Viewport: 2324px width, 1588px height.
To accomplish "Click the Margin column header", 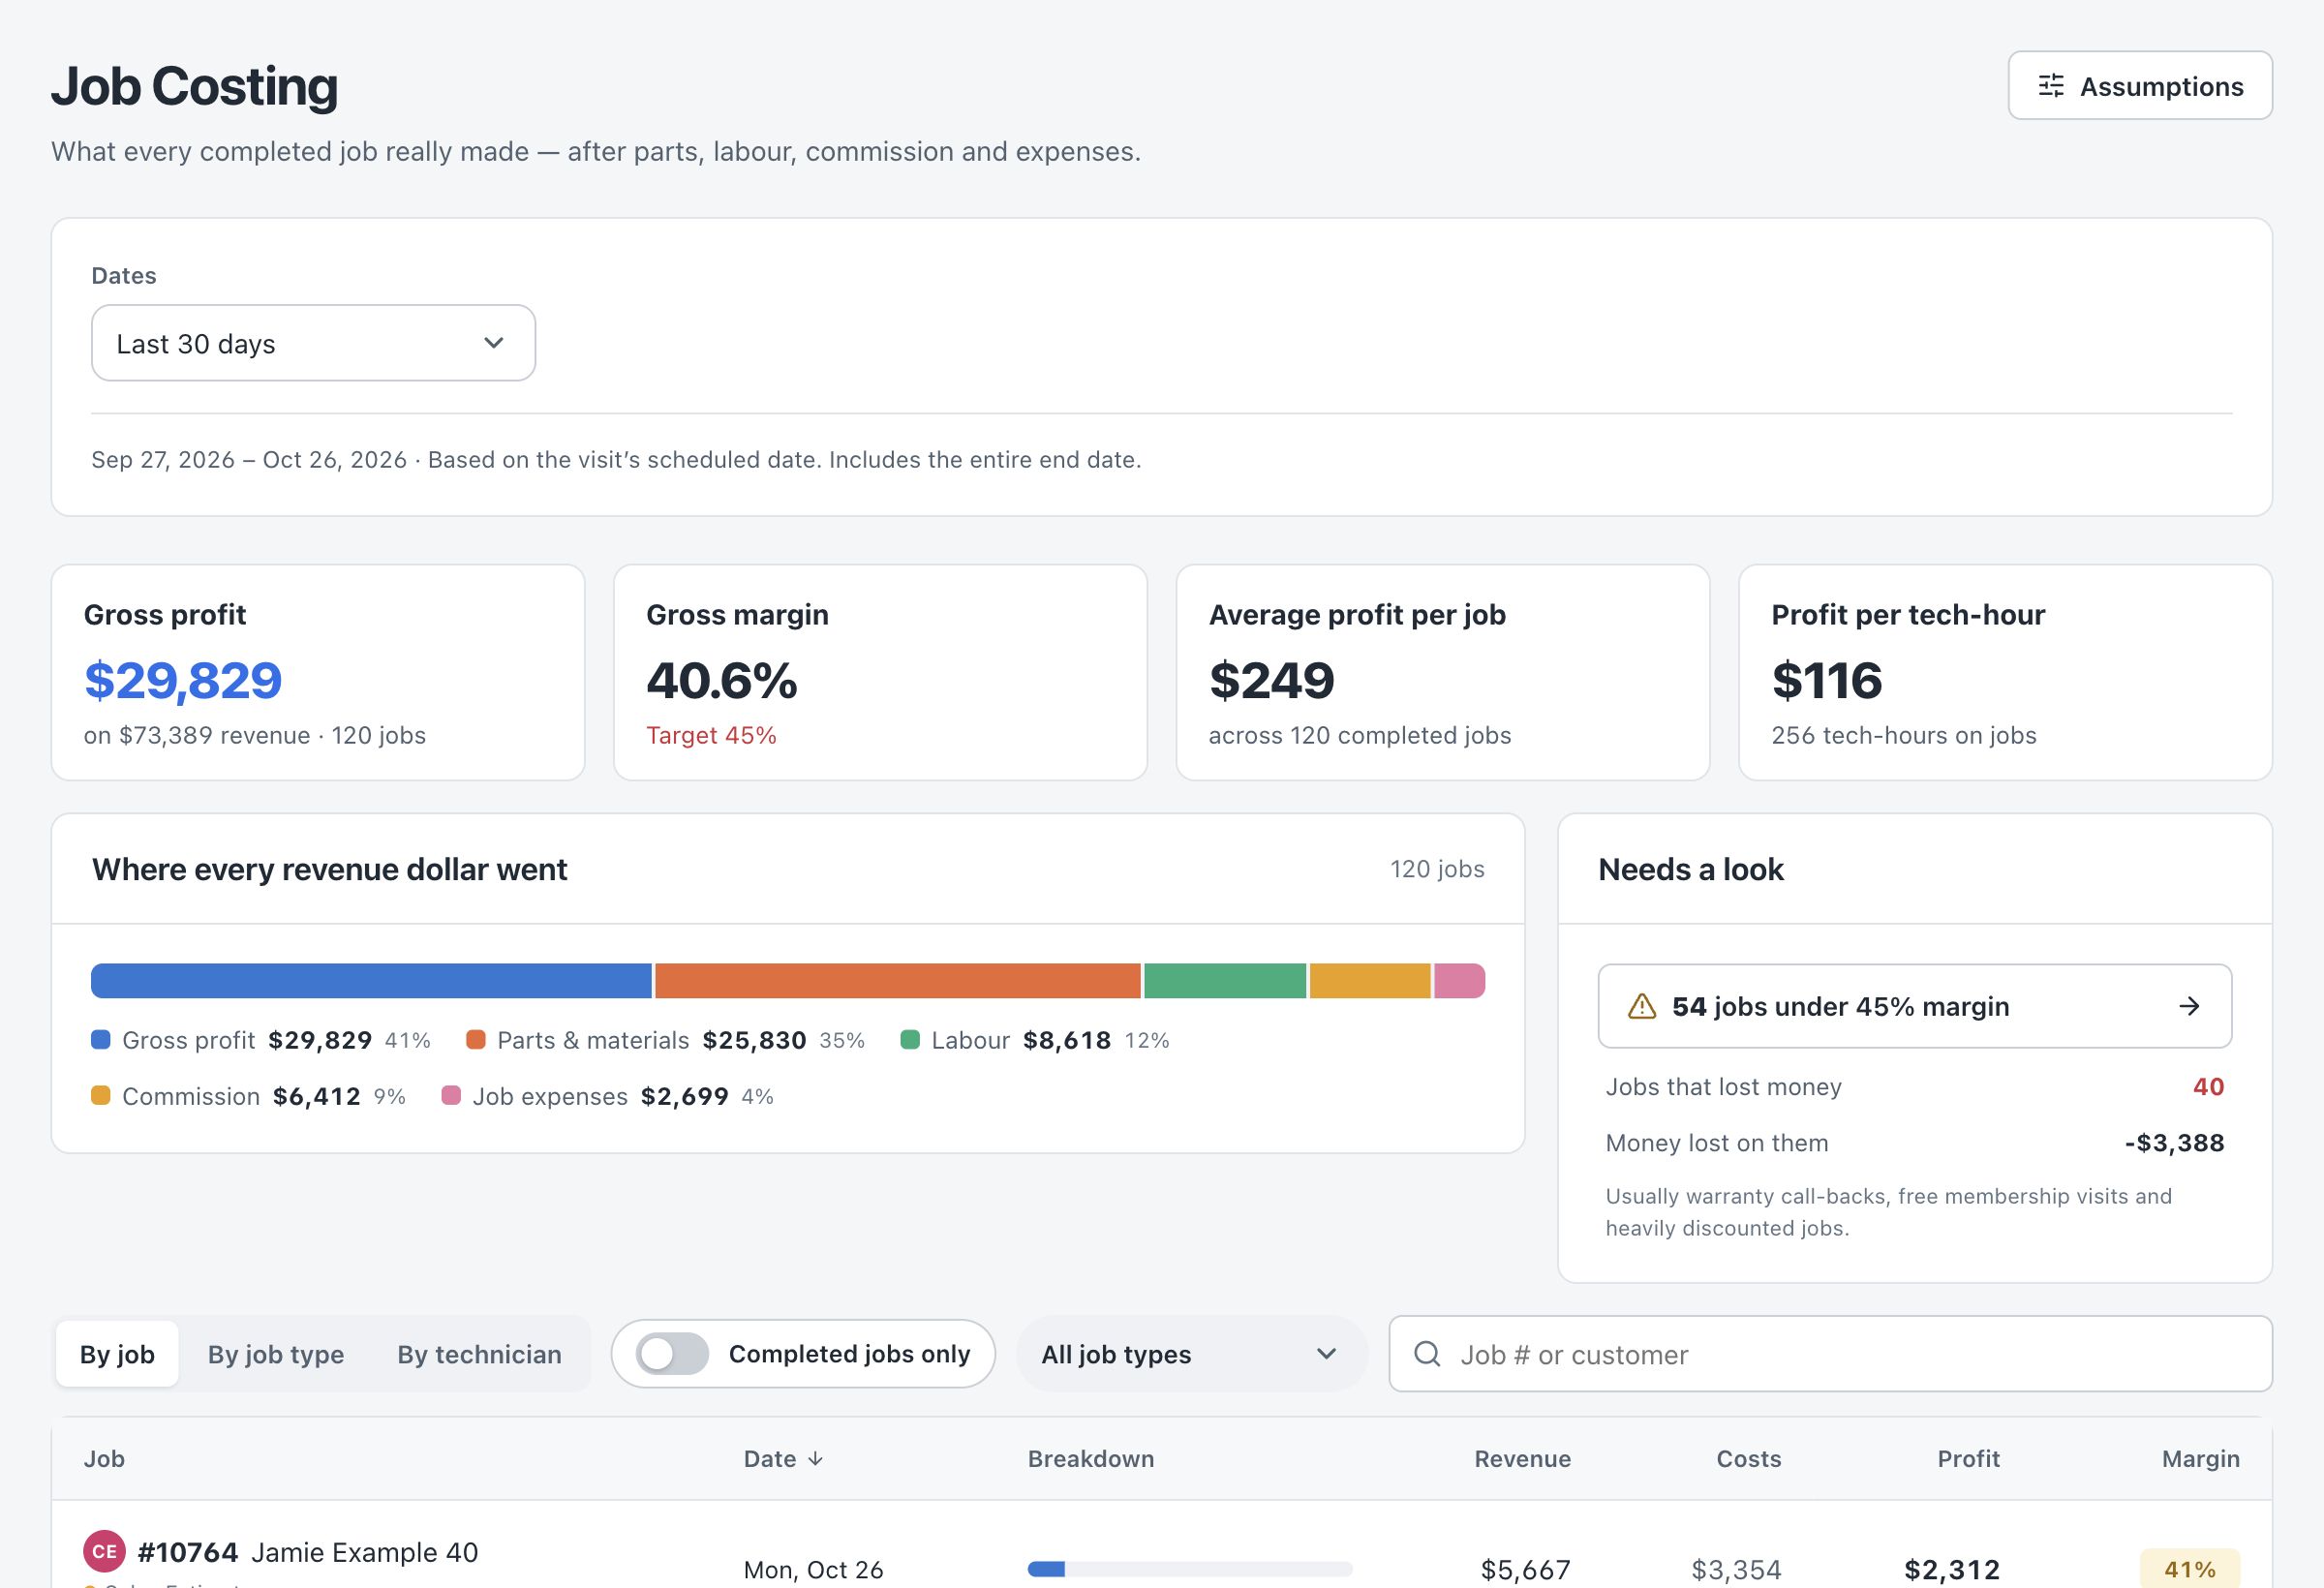I will pyautogui.click(x=2200, y=1459).
